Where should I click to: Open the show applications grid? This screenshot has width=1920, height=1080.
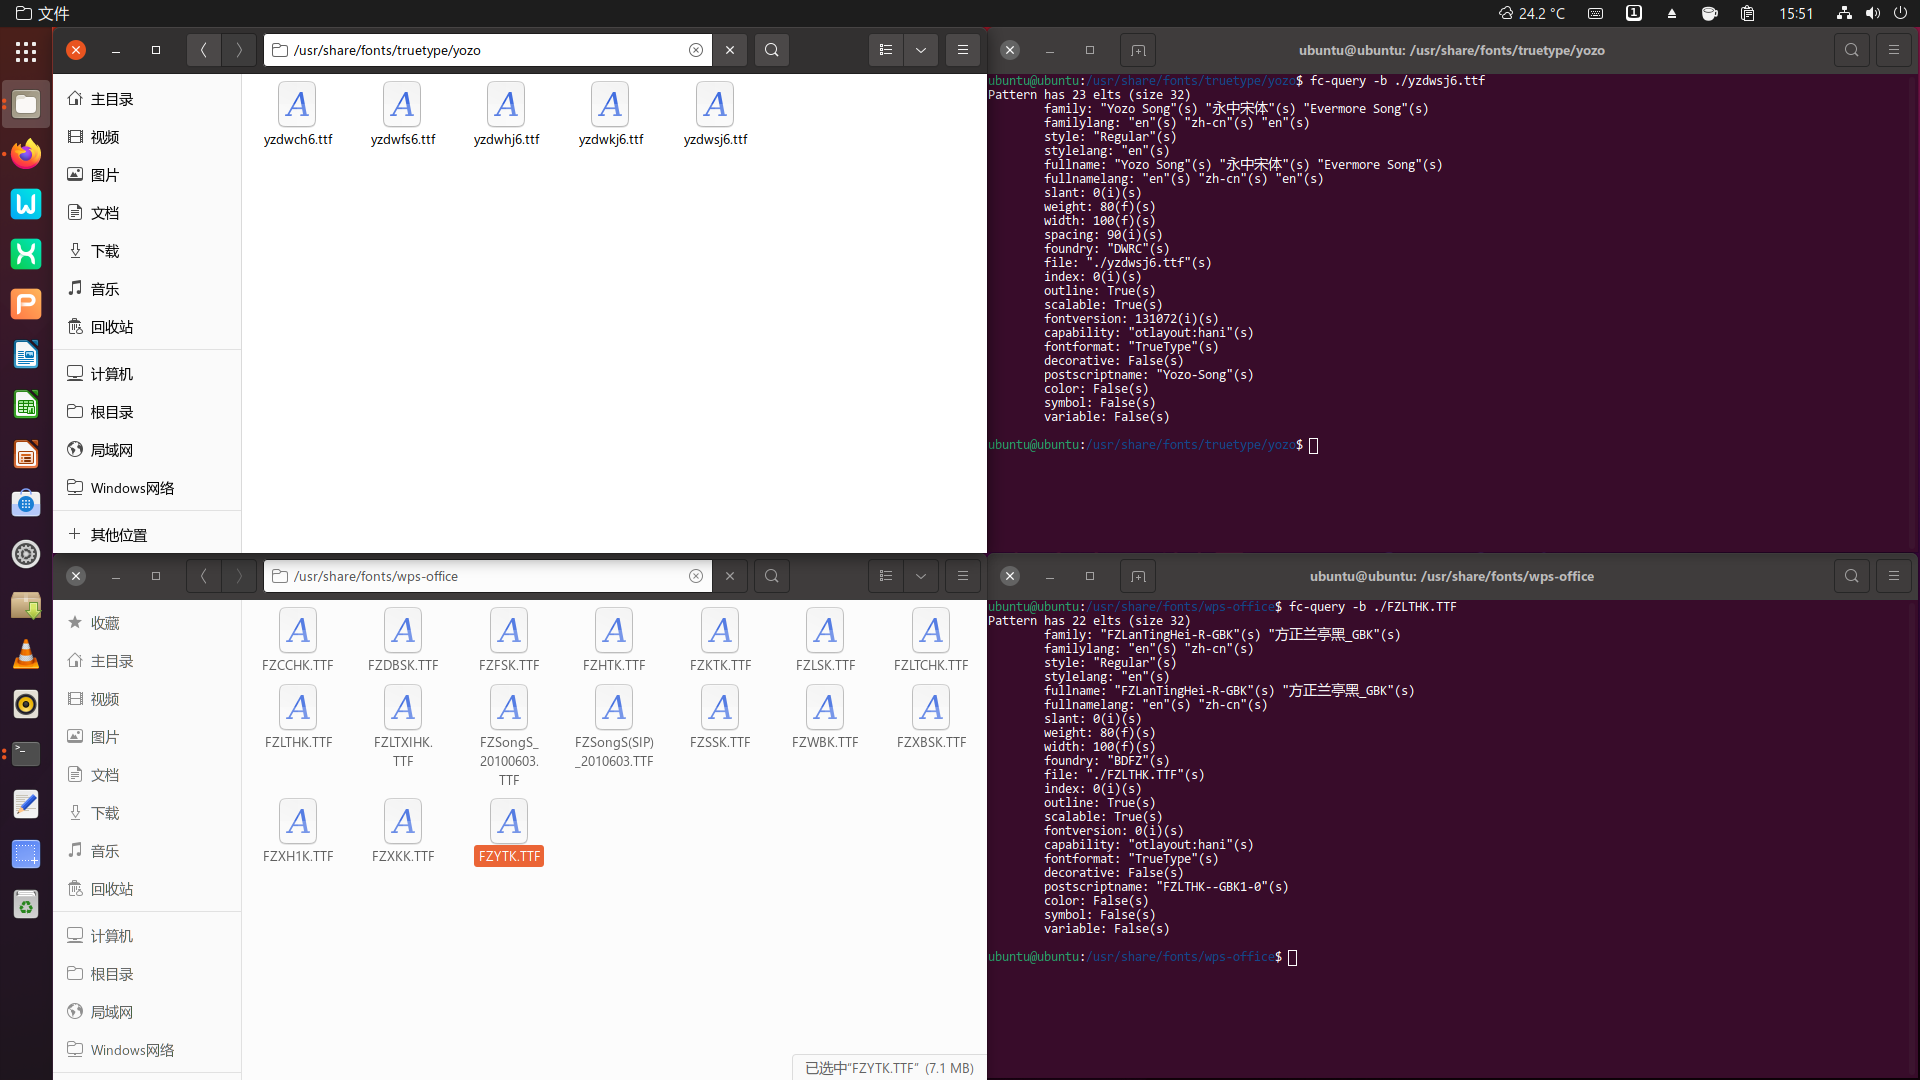tap(26, 52)
